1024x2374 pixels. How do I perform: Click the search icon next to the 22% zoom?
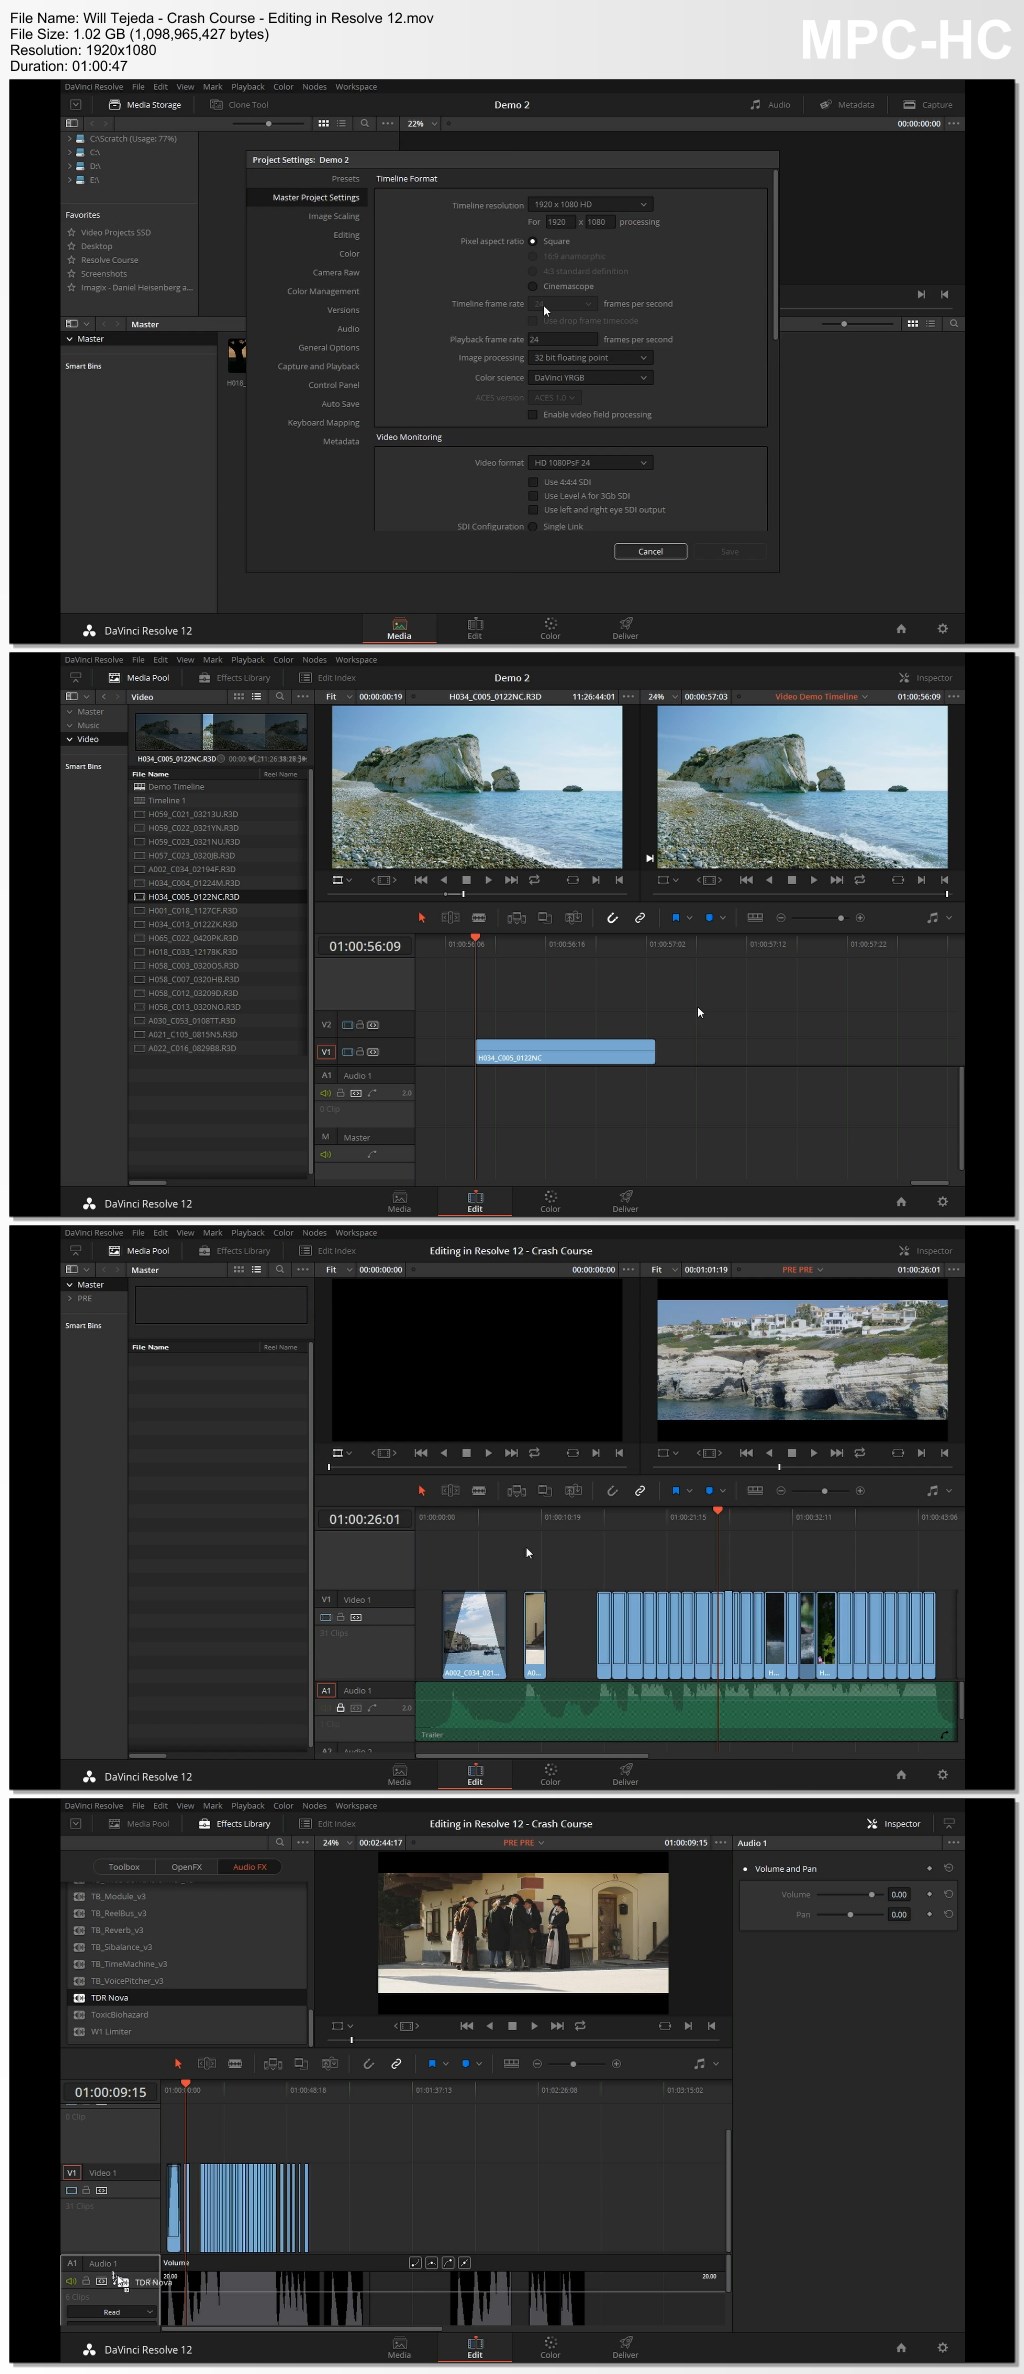click(x=365, y=124)
